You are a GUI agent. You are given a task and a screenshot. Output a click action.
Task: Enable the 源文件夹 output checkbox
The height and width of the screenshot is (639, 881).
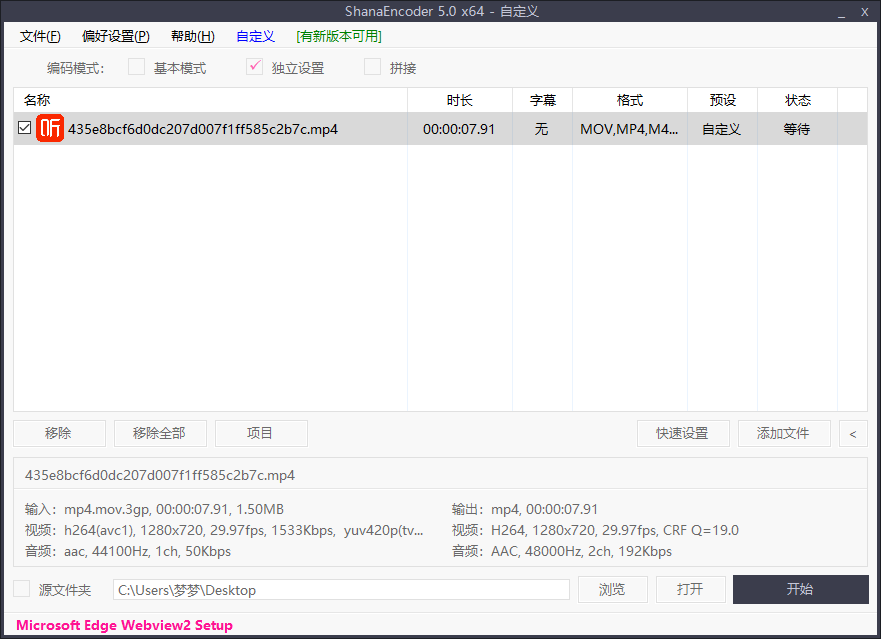(23, 589)
